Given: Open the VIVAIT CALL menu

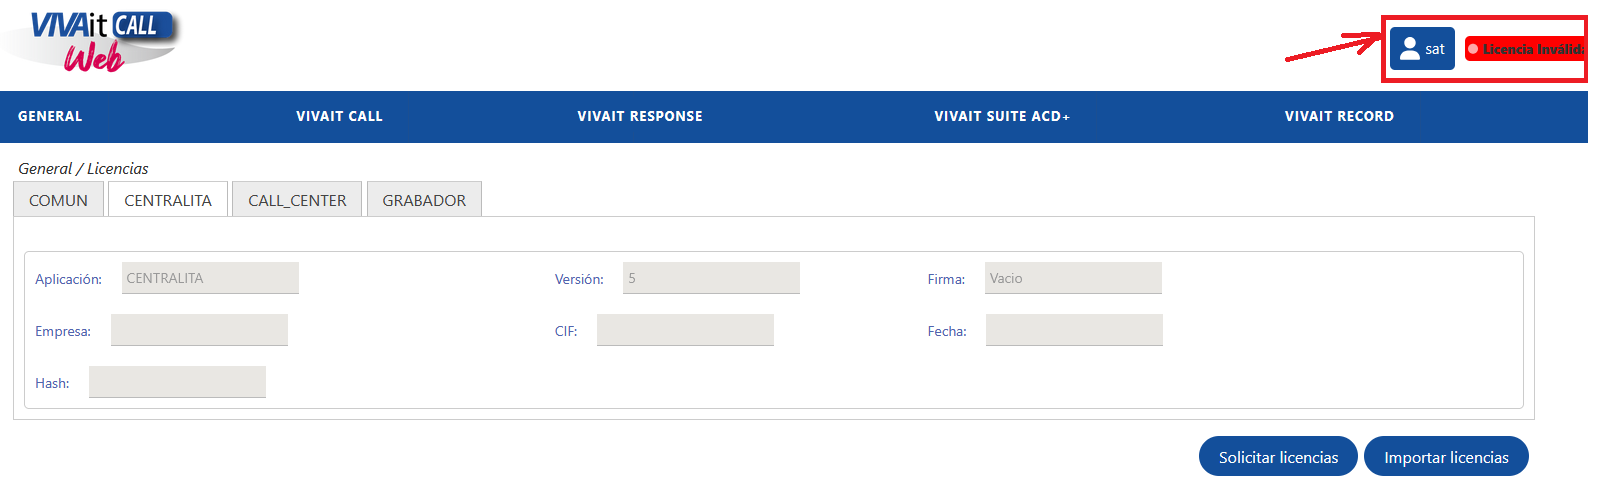Looking at the screenshot, I should [x=339, y=116].
